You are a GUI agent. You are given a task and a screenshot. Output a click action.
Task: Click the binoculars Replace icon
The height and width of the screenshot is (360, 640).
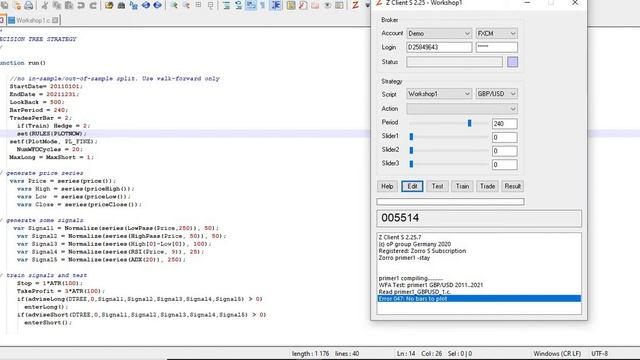tap(121, 5)
